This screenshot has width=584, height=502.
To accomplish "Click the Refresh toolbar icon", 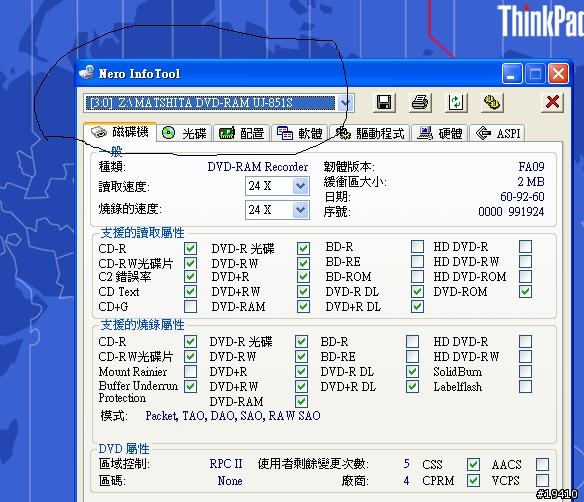I will click(456, 102).
